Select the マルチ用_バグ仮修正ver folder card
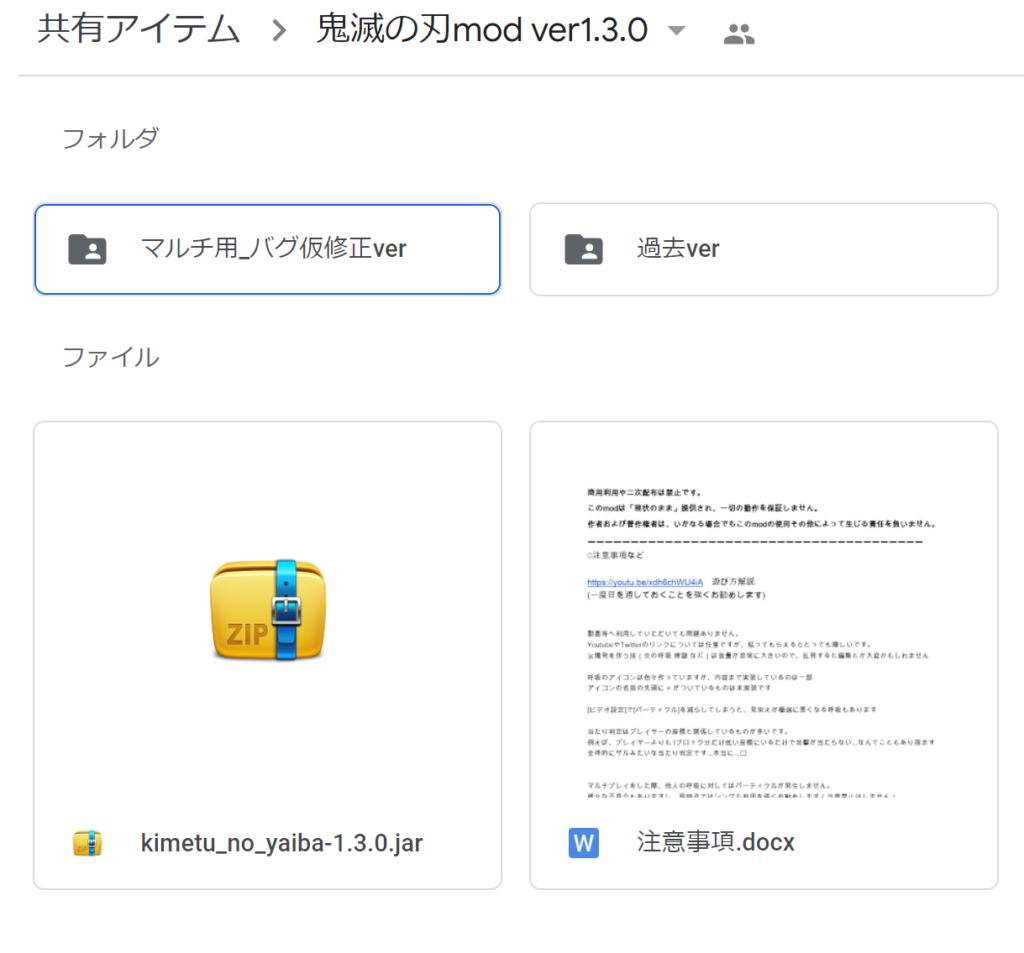Viewport: 1024px width, 953px height. coord(267,250)
